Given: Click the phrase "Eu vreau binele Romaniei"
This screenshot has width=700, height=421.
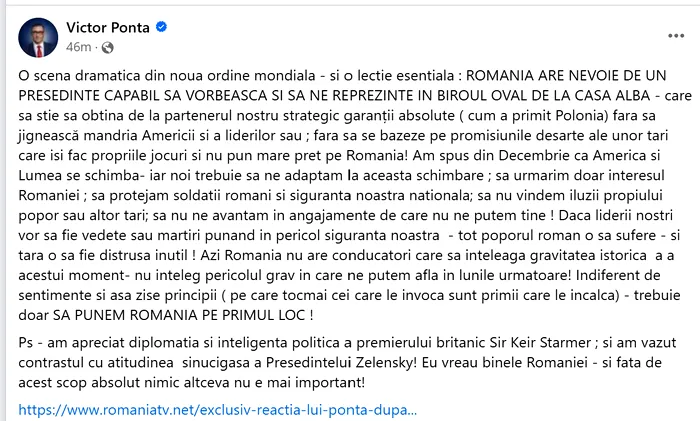Looking at the screenshot, I should (x=479, y=359).
